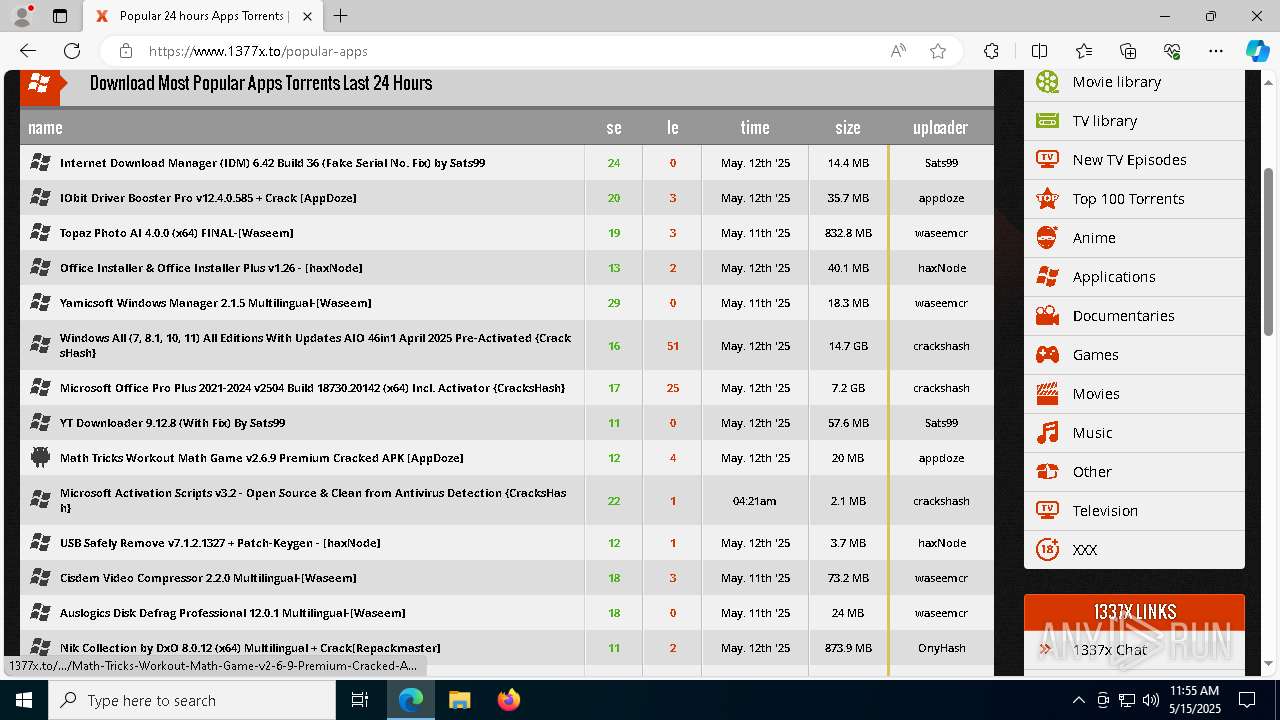Browse the Applications category link

[1114, 277]
